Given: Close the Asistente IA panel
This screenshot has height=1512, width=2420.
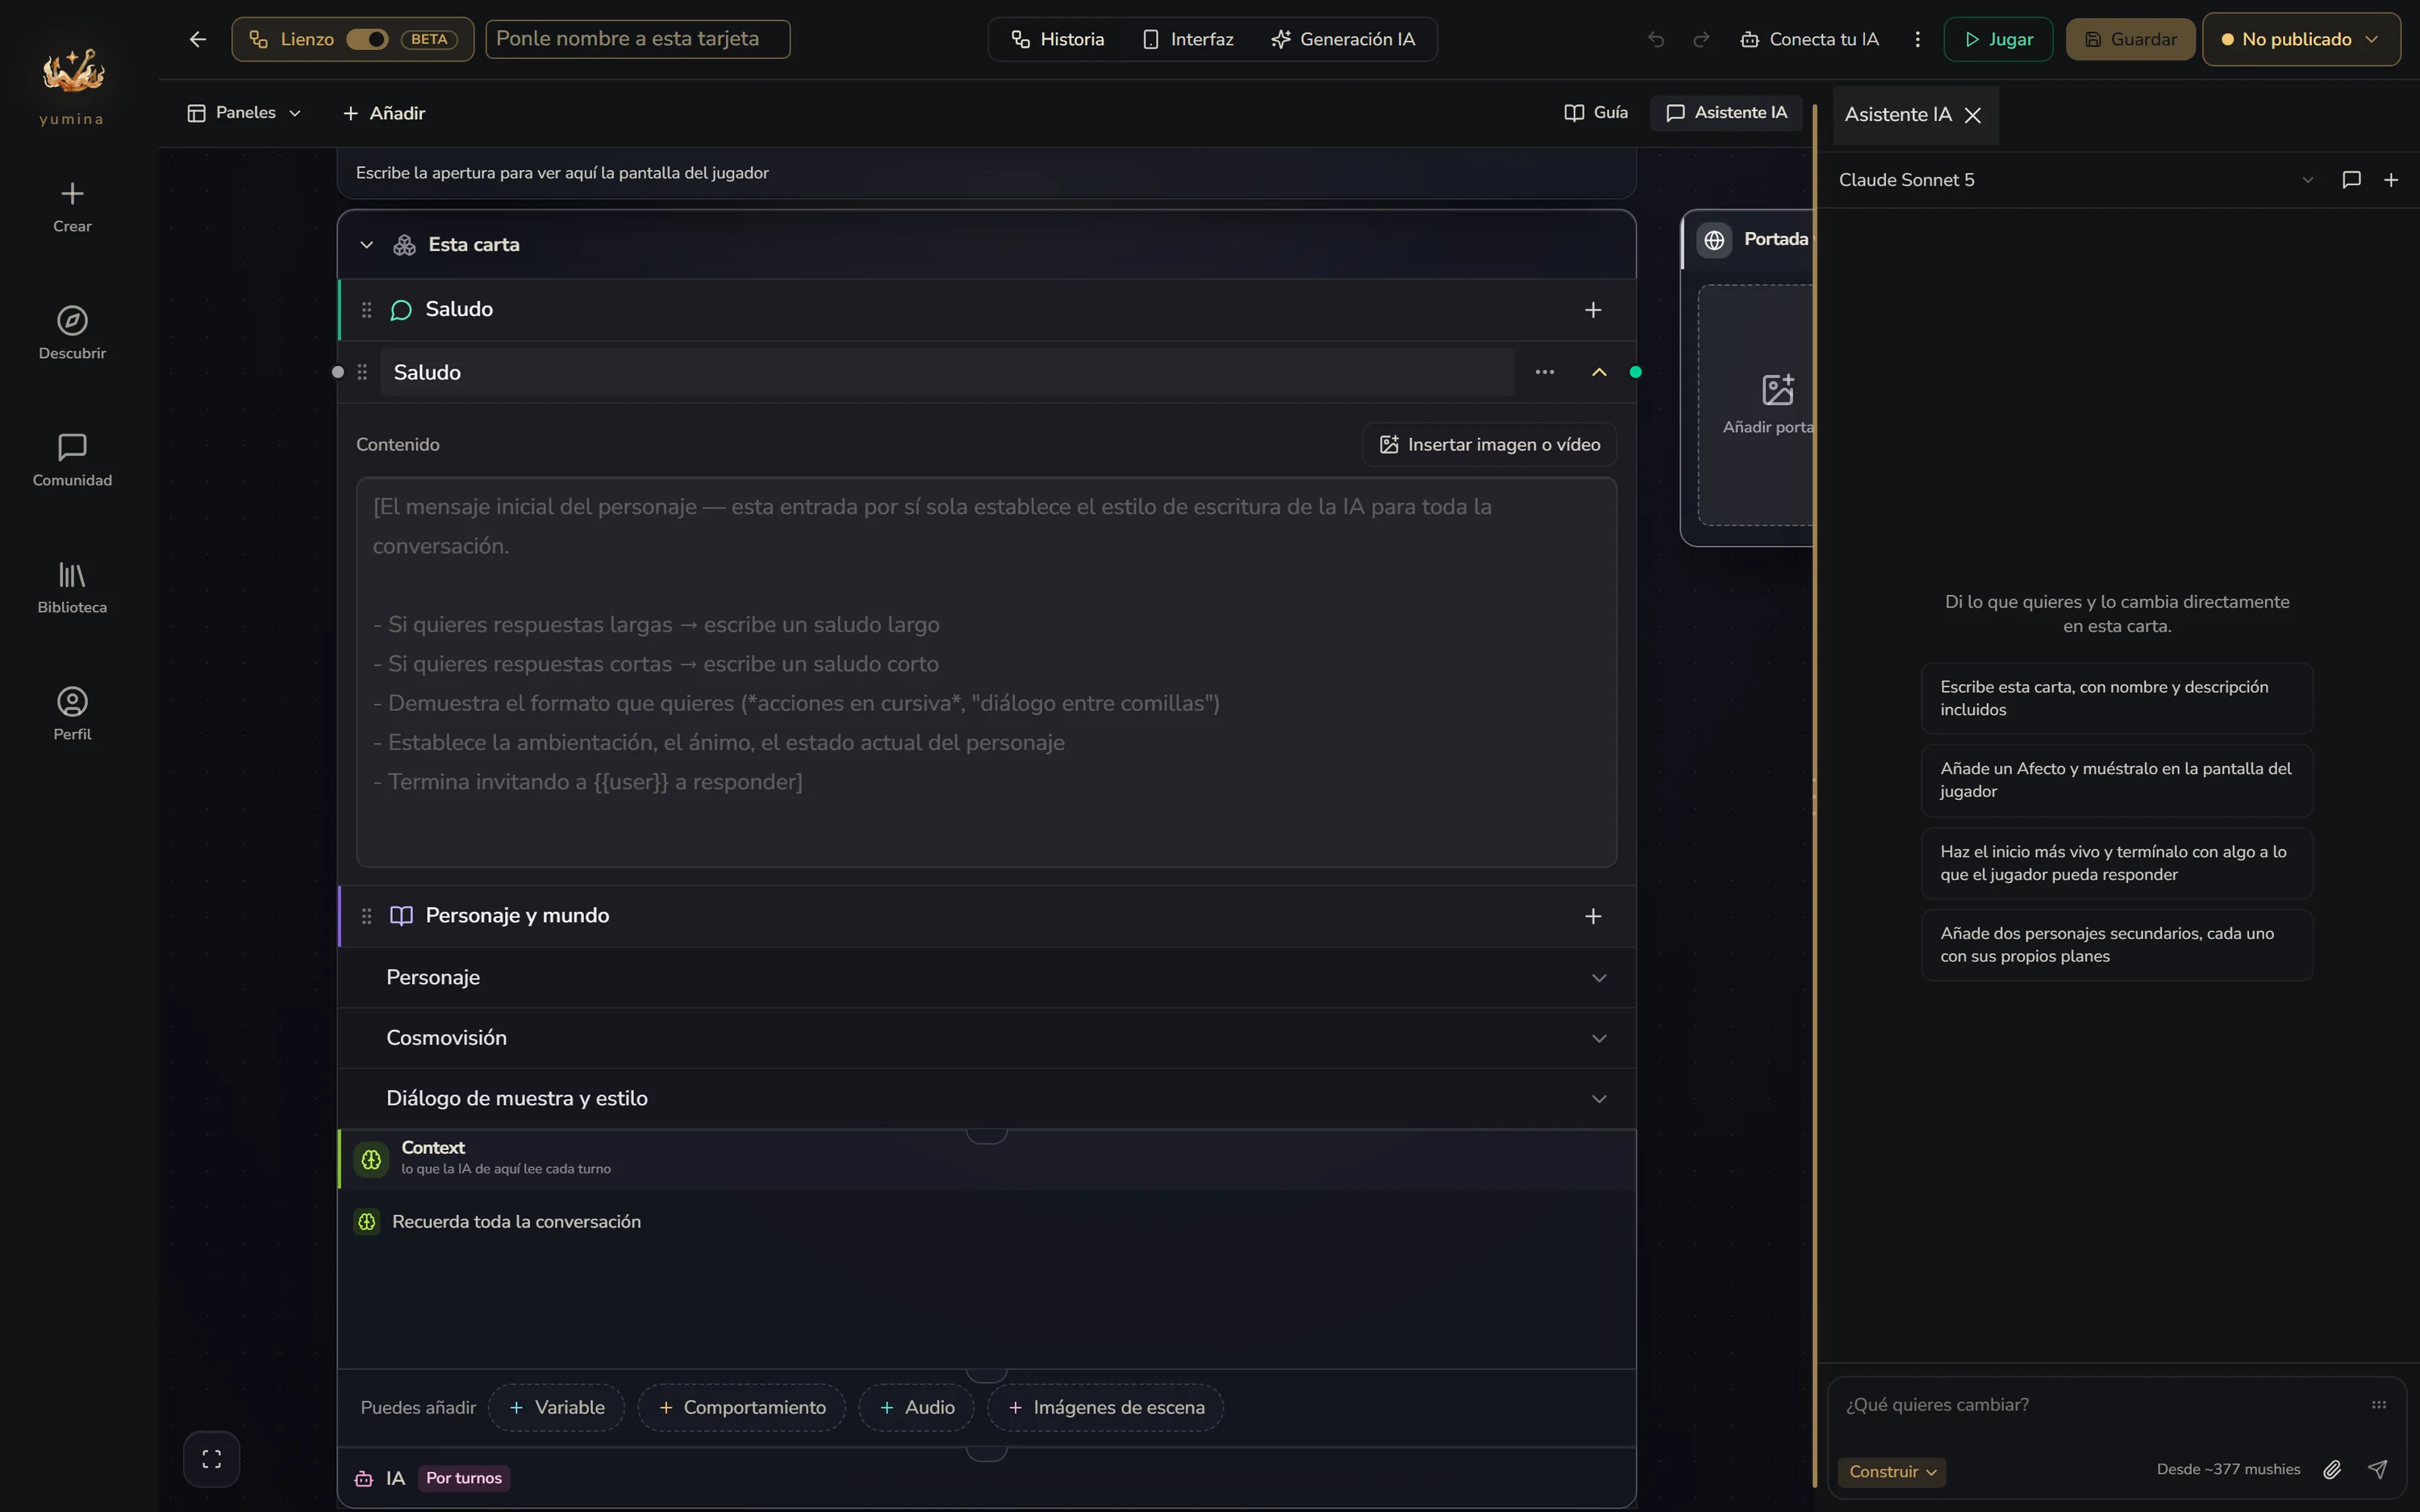Looking at the screenshot, I should click(x=1973, y=115).
